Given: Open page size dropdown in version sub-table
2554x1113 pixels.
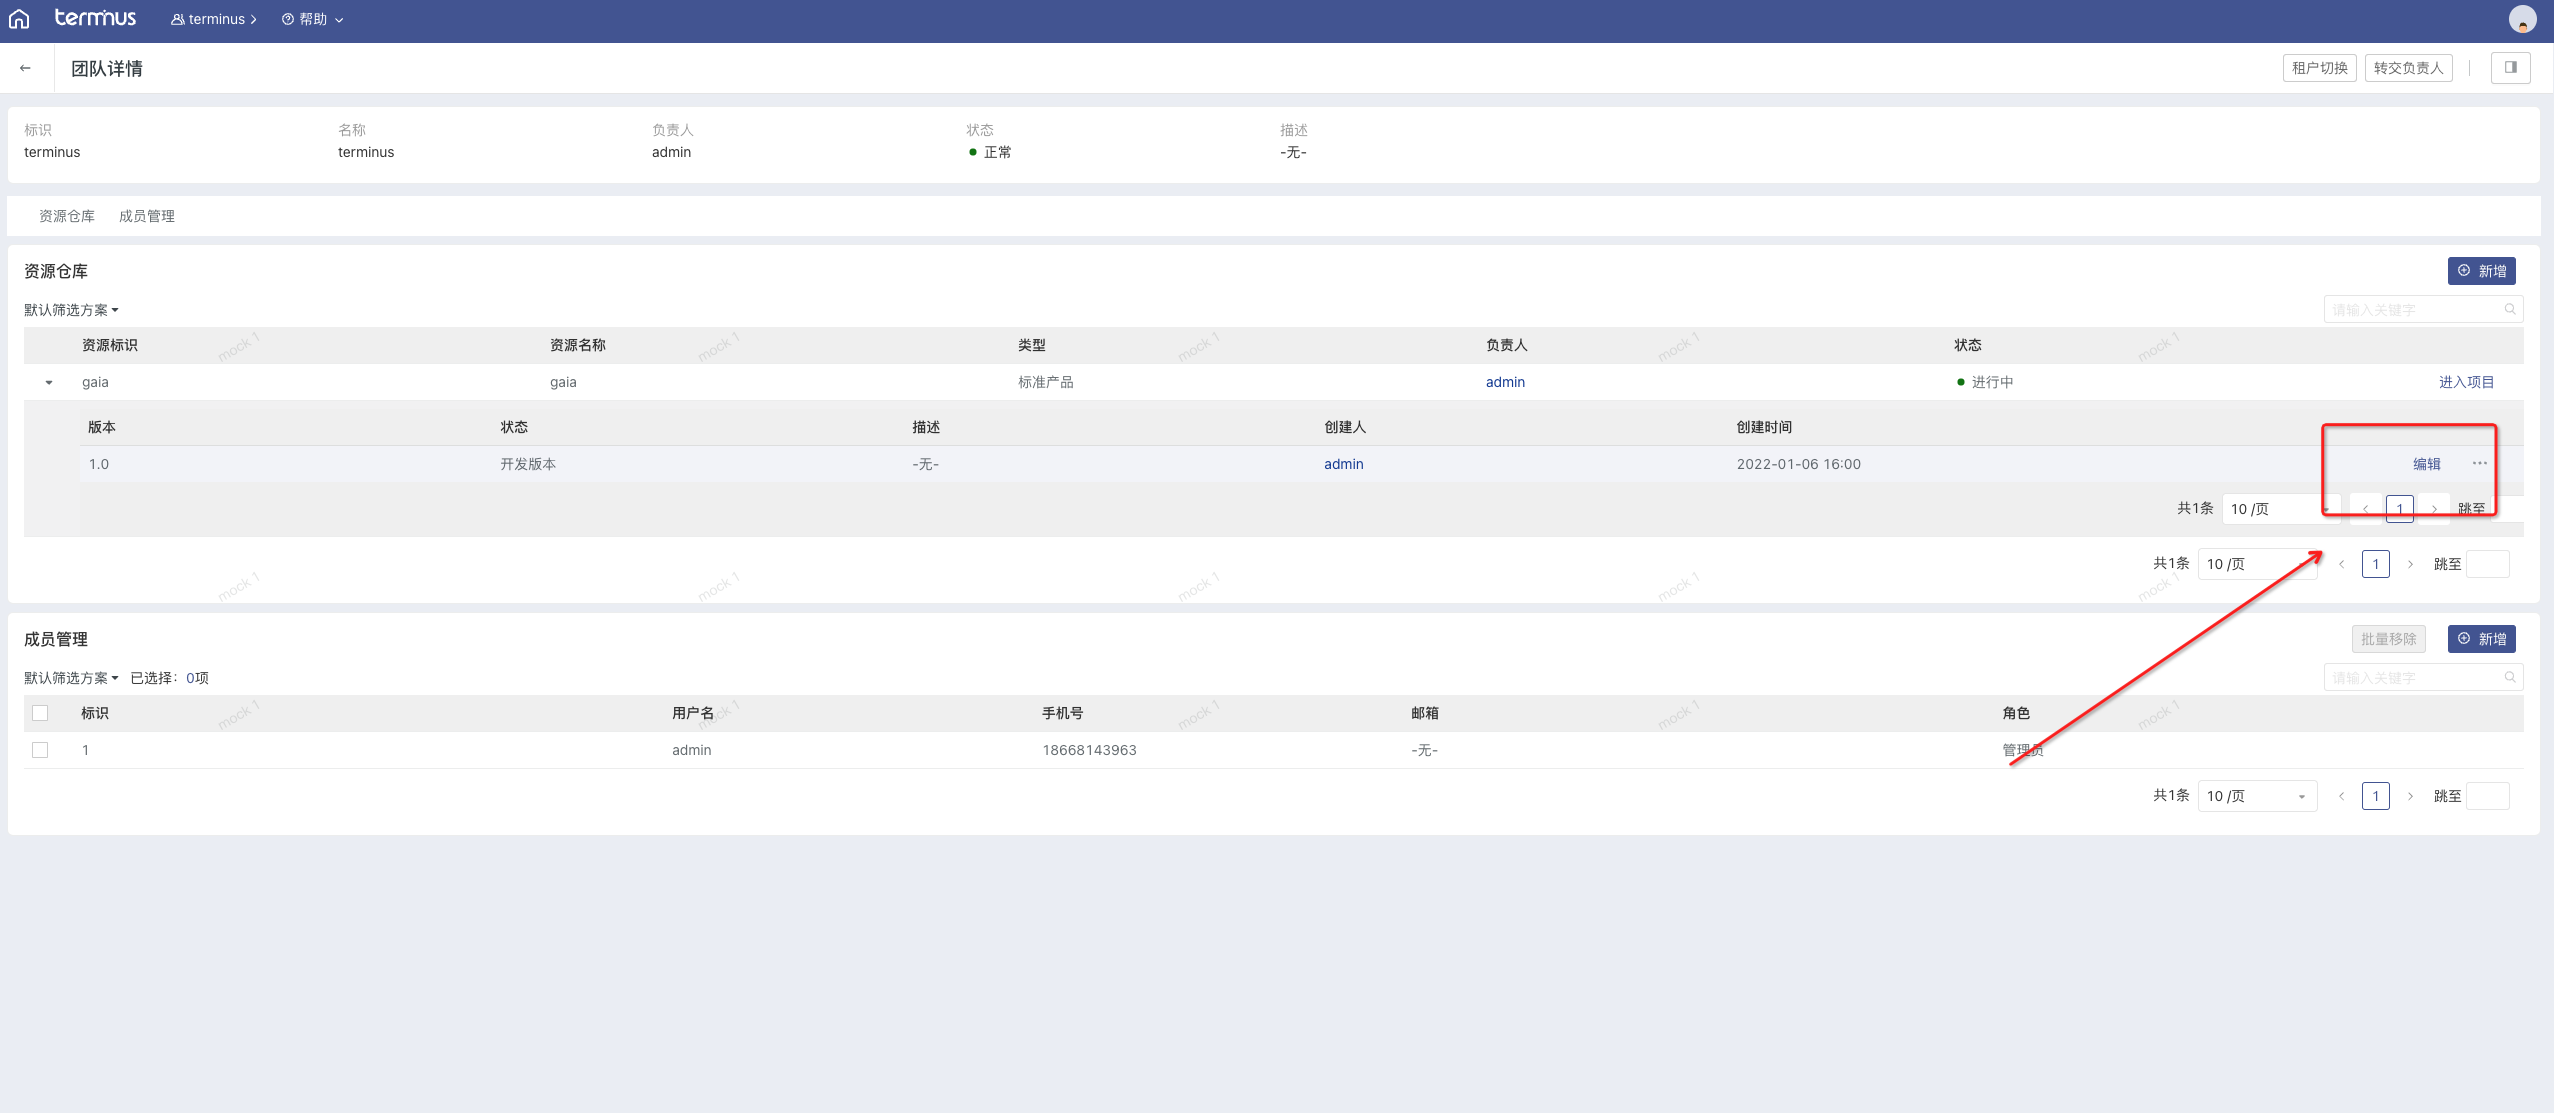Looking at the screenshot, I should tap(2281, 509).
